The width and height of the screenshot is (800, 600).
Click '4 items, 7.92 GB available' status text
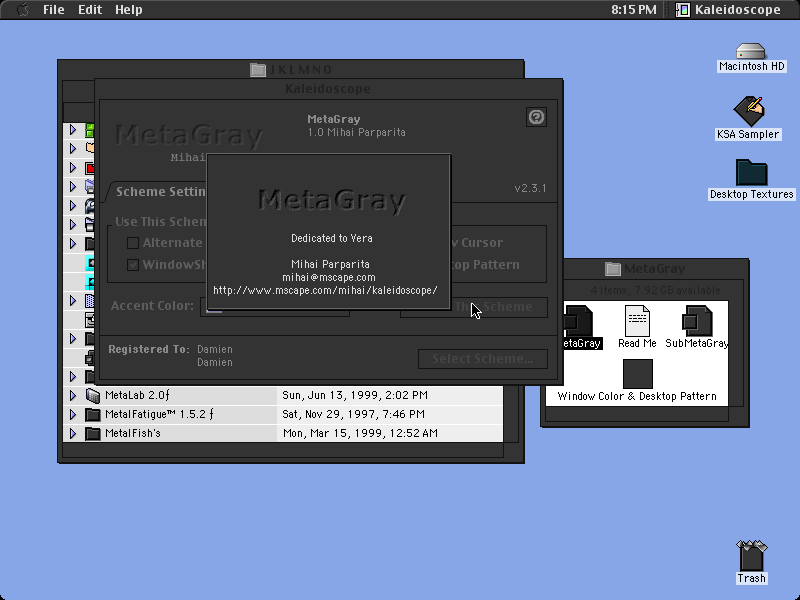(x=655, y=290)
